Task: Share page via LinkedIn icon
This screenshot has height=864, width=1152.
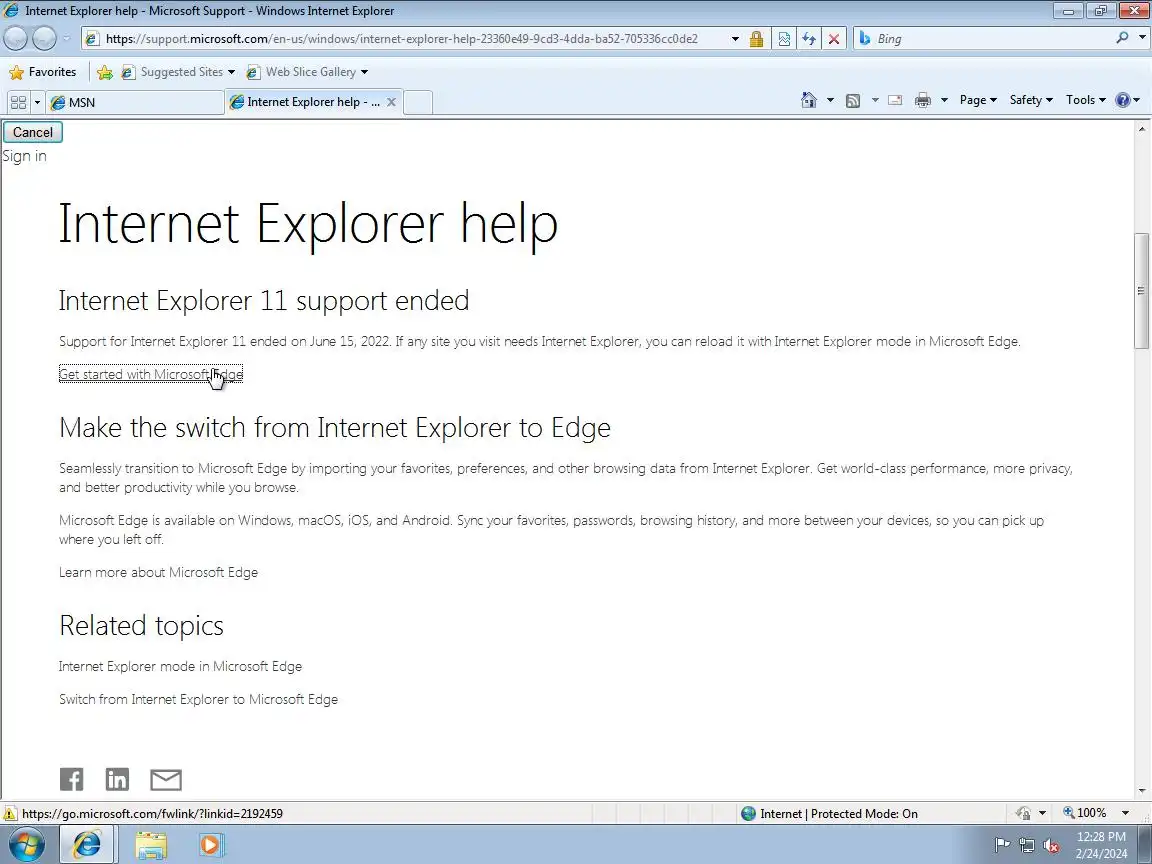Action: point(117,780)
